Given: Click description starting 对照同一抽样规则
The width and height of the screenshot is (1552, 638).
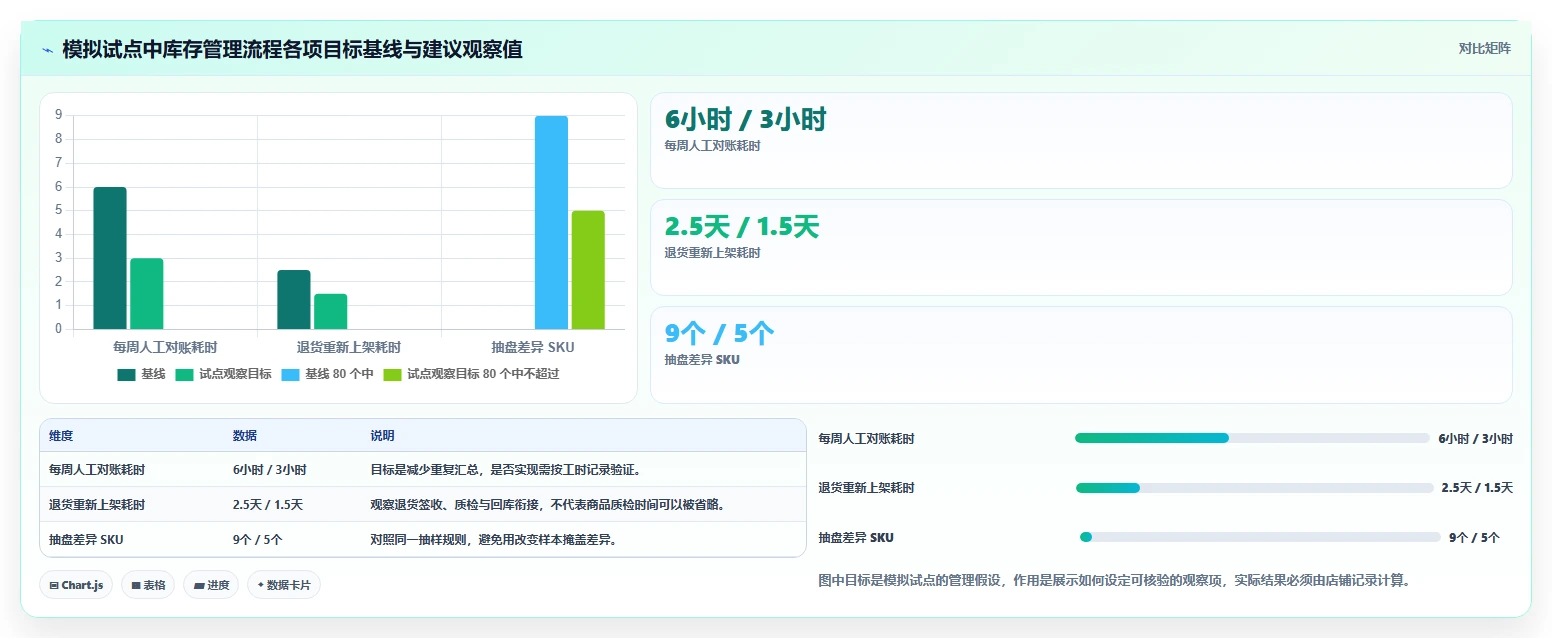Looking at the screenshot, I should click(x=494, y=540).
